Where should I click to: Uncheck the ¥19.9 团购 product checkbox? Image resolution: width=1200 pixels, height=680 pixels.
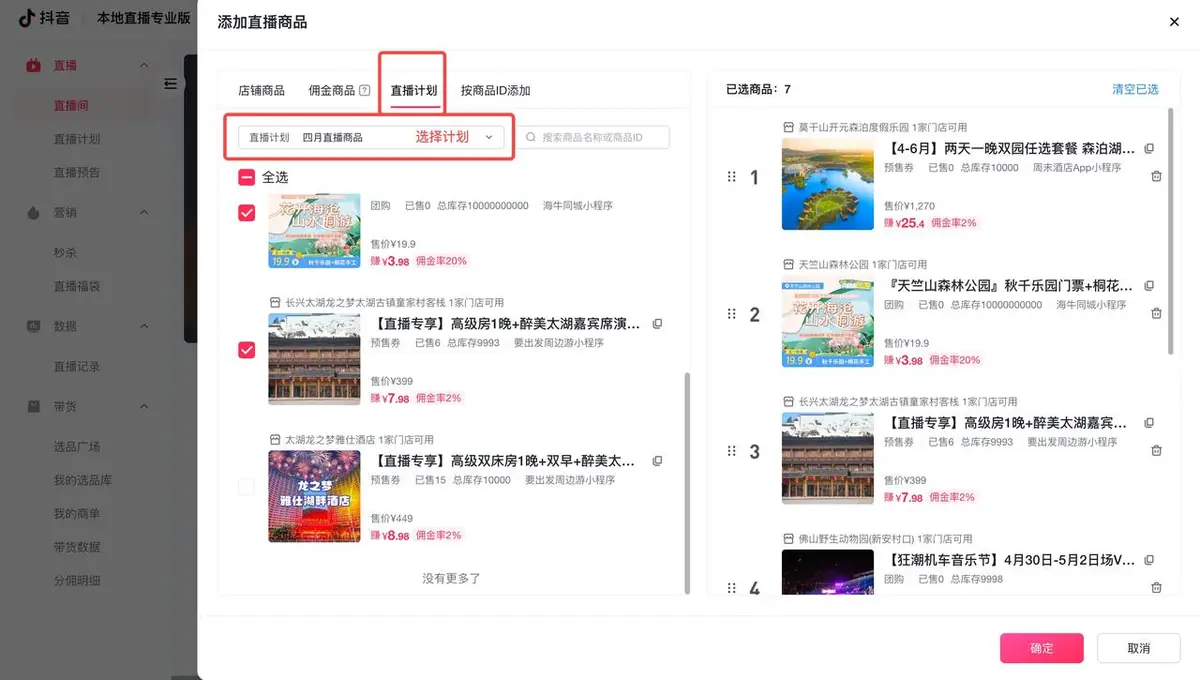[x=246, y=213]
